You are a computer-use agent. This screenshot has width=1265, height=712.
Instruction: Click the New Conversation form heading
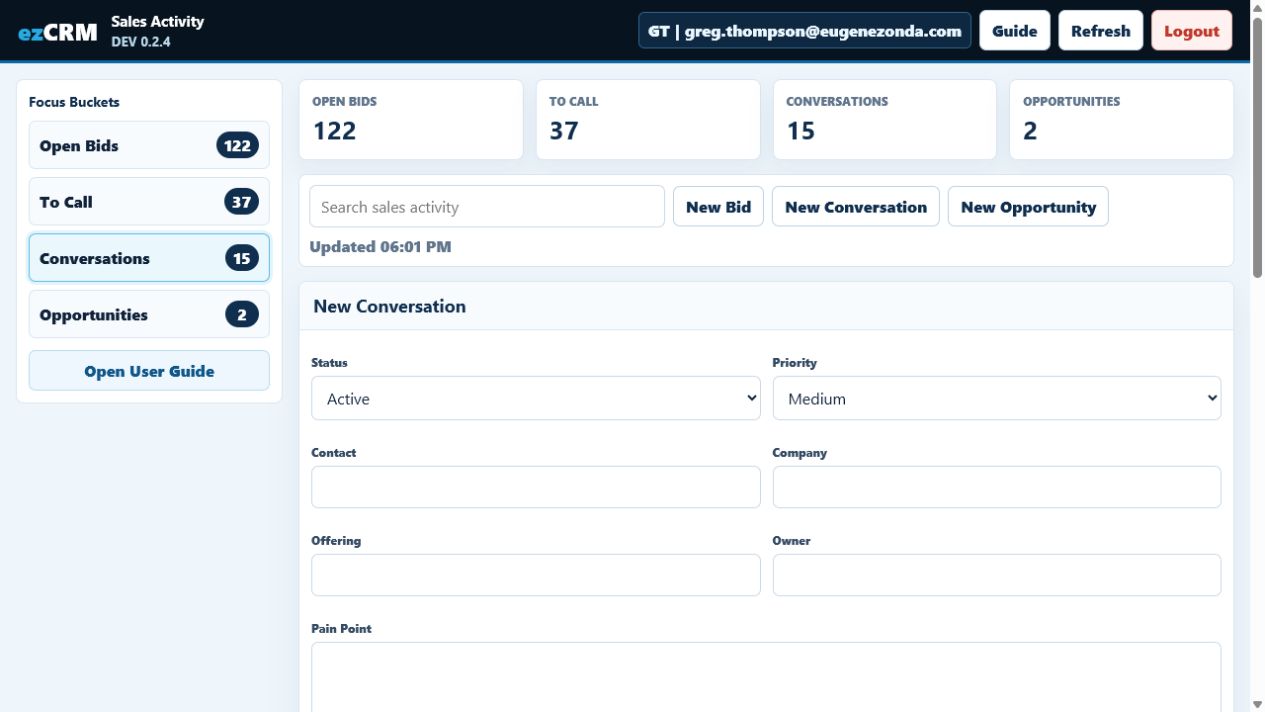389,306
